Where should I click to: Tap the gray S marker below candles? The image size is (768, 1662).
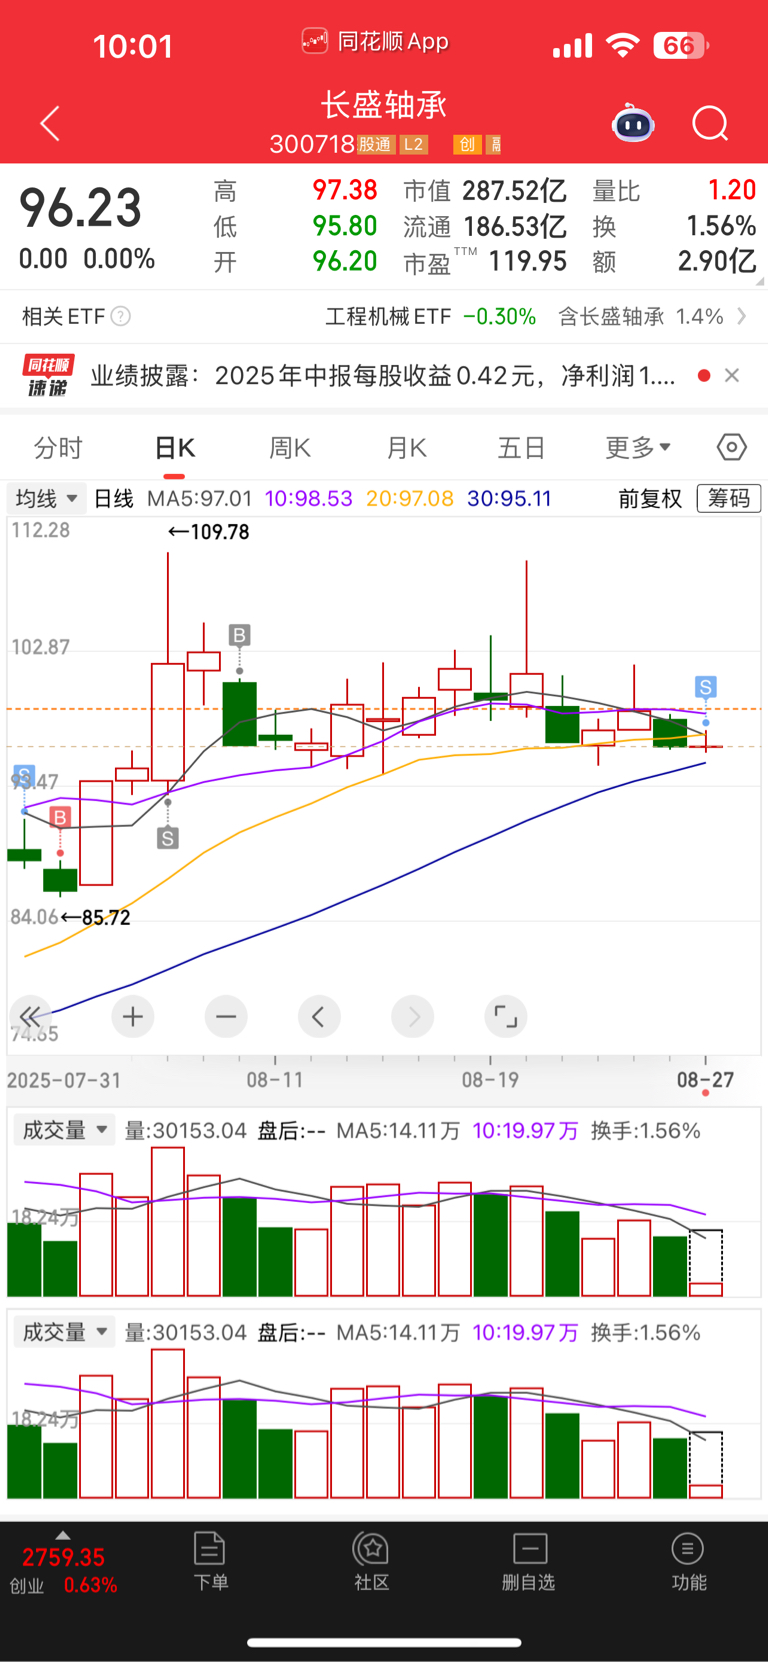point(168,838)
